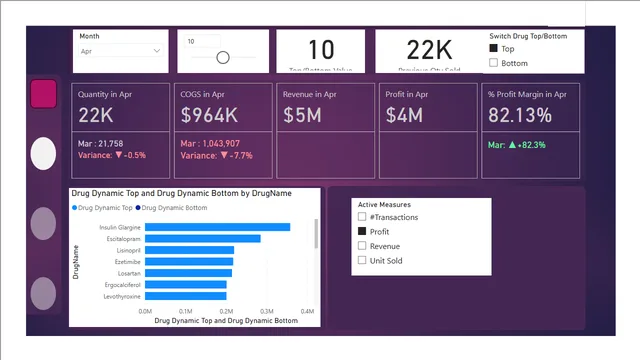640x360 pixels.
Task: Enable the #Transactions measure checkbox
Action: click(362, 216)
